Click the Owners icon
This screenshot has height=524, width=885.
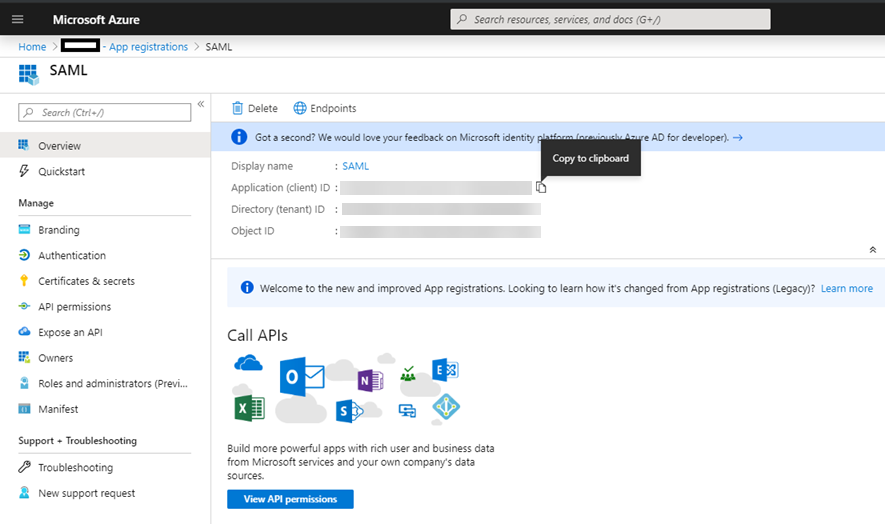point(24,357)
